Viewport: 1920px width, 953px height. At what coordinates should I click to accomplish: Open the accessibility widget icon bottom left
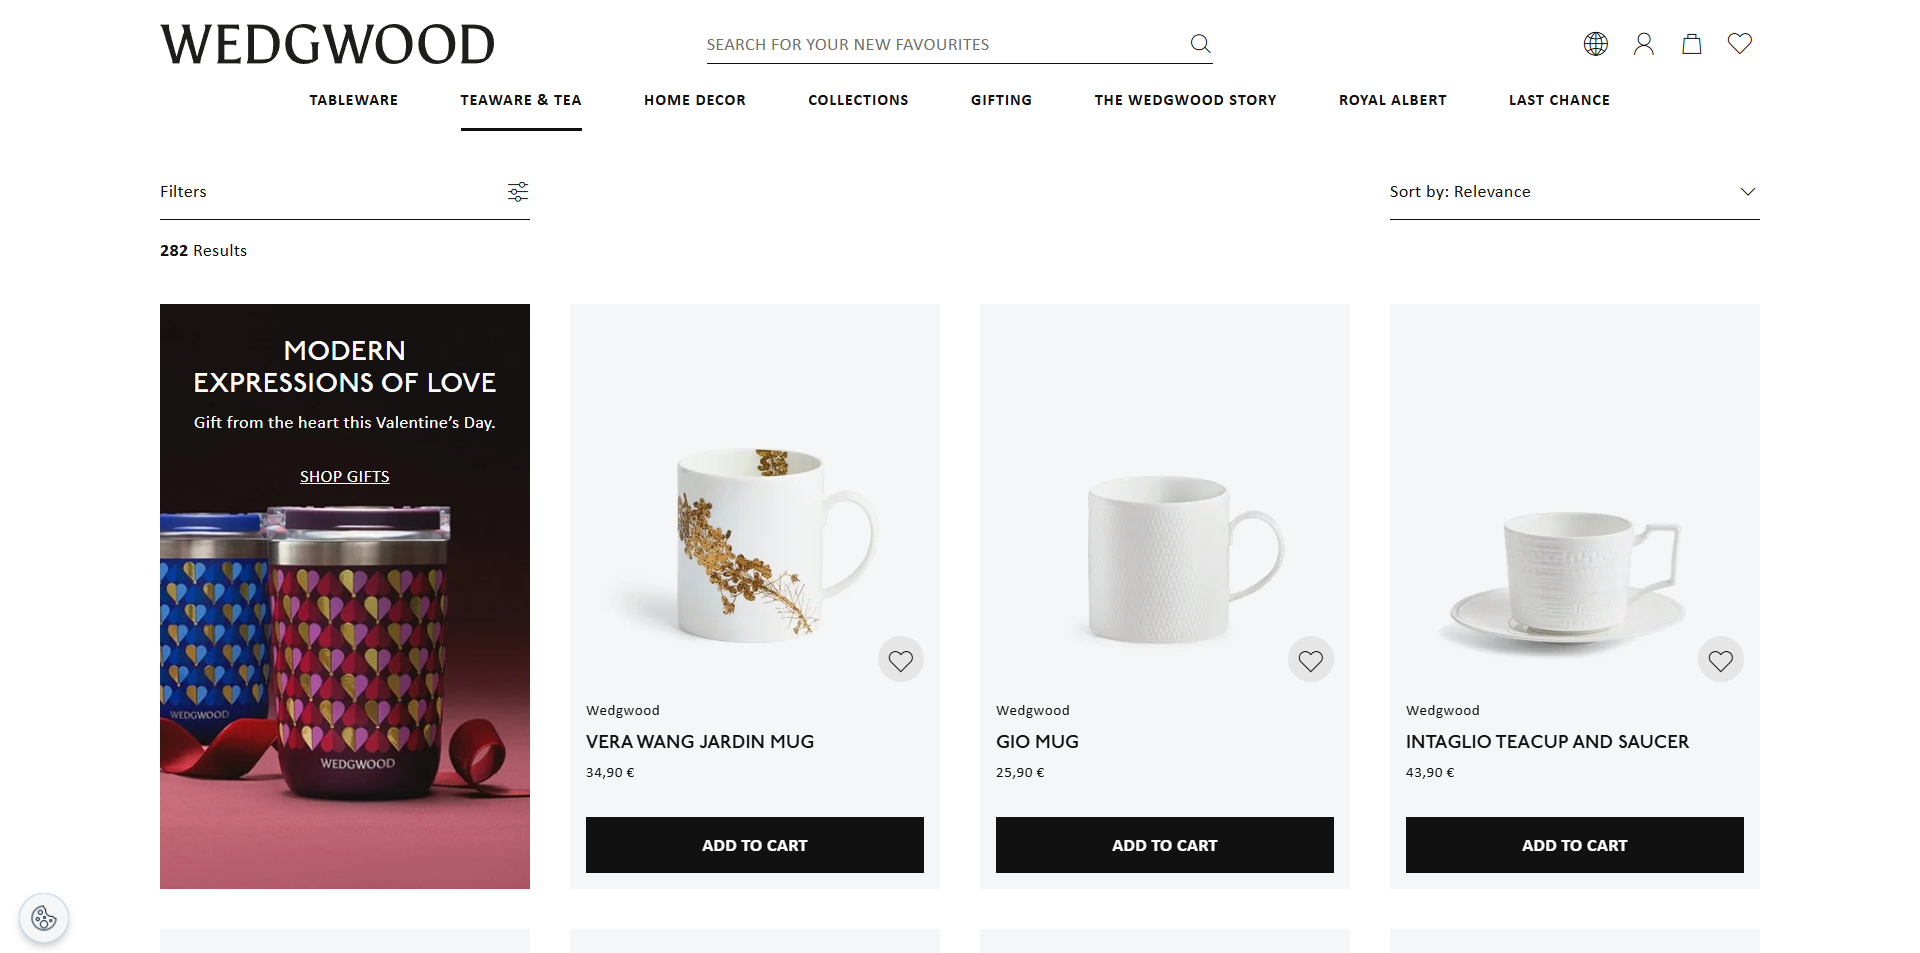point(43,918)
